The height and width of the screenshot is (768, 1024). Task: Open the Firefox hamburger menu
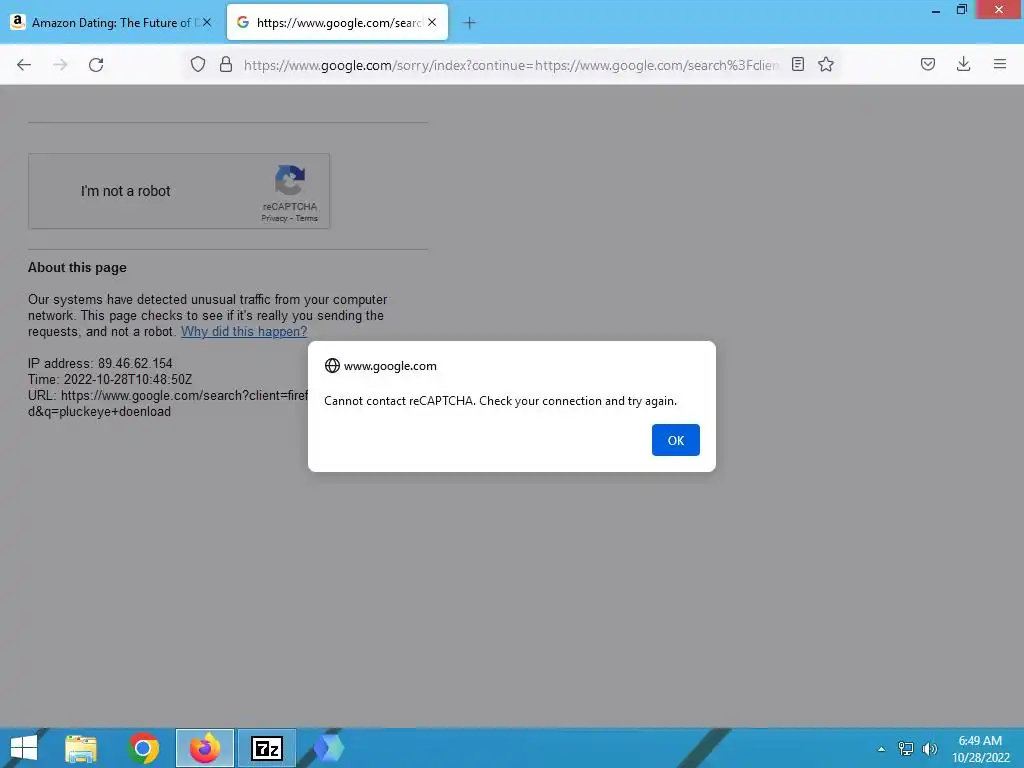[999, 64]
